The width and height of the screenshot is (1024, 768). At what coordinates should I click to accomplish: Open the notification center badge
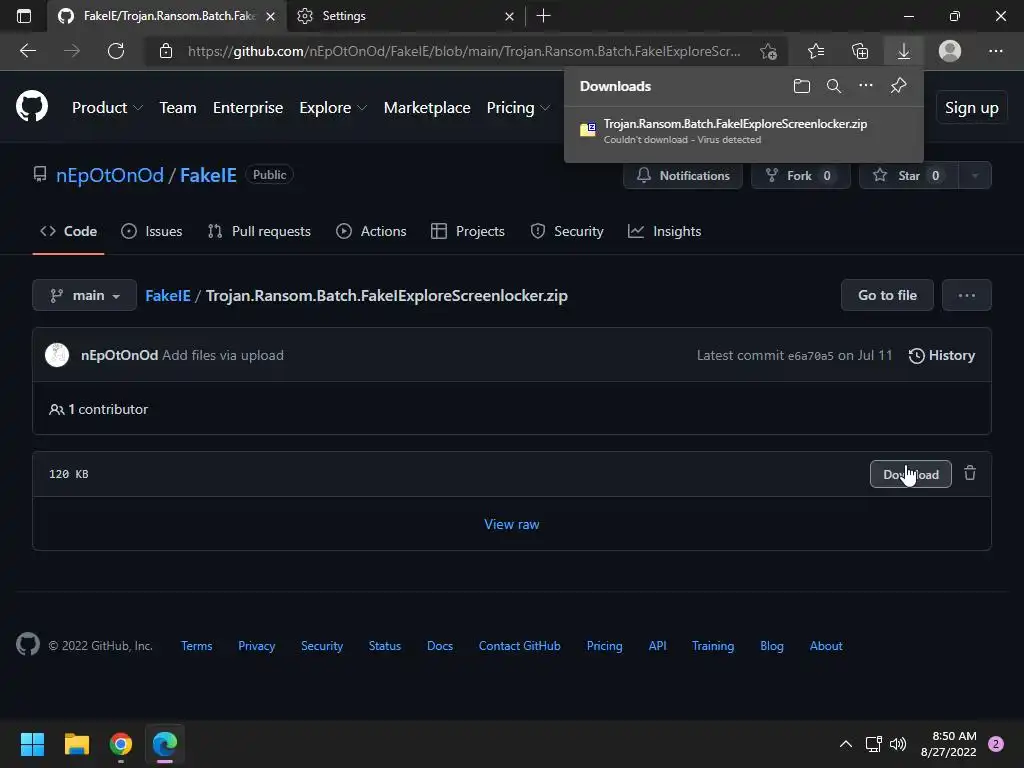coord(996,744)
